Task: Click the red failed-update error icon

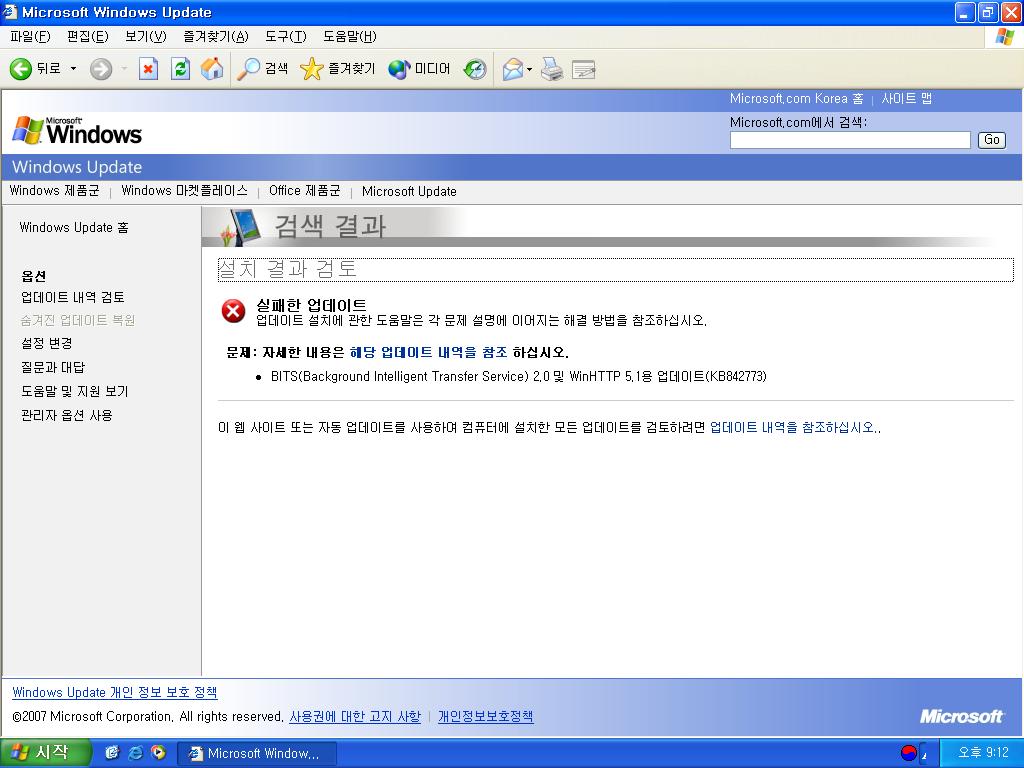Action: point(233,311)
